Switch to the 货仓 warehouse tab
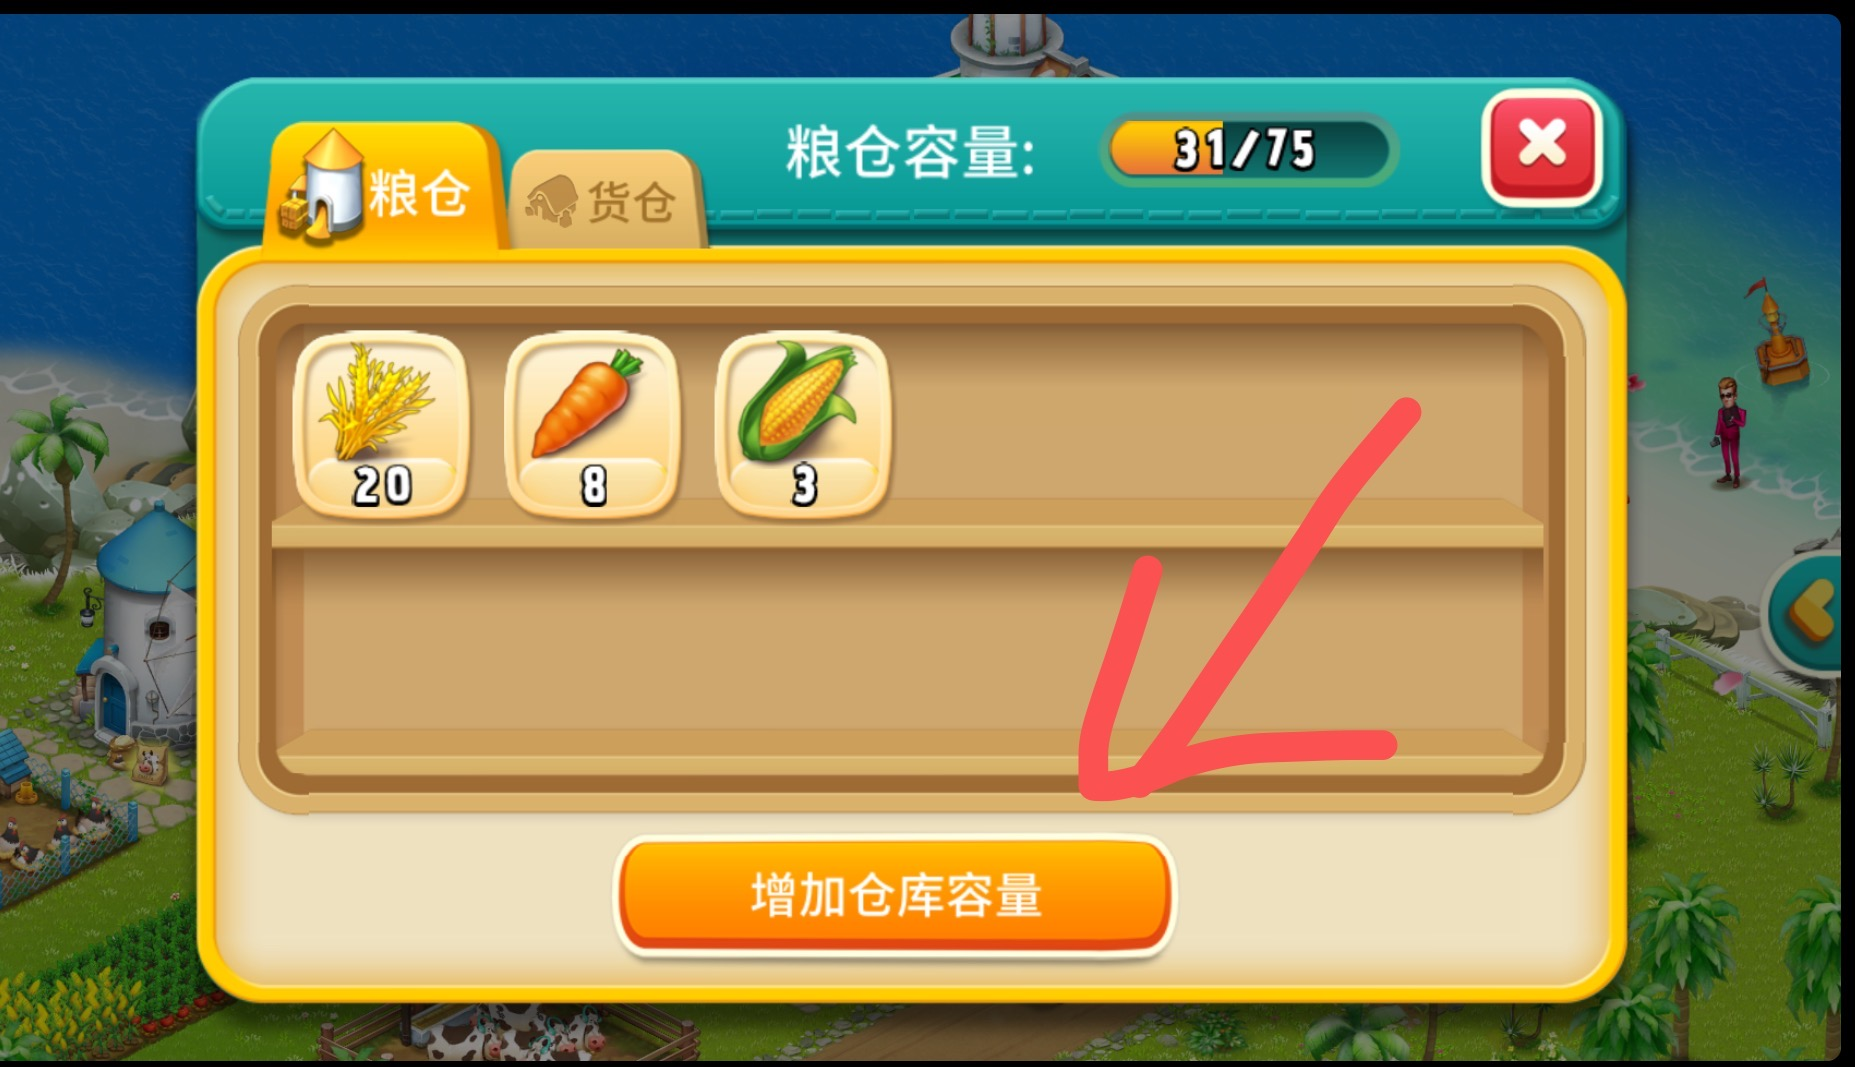This screenshot has height=1067, width=1855. click(607, 200)
